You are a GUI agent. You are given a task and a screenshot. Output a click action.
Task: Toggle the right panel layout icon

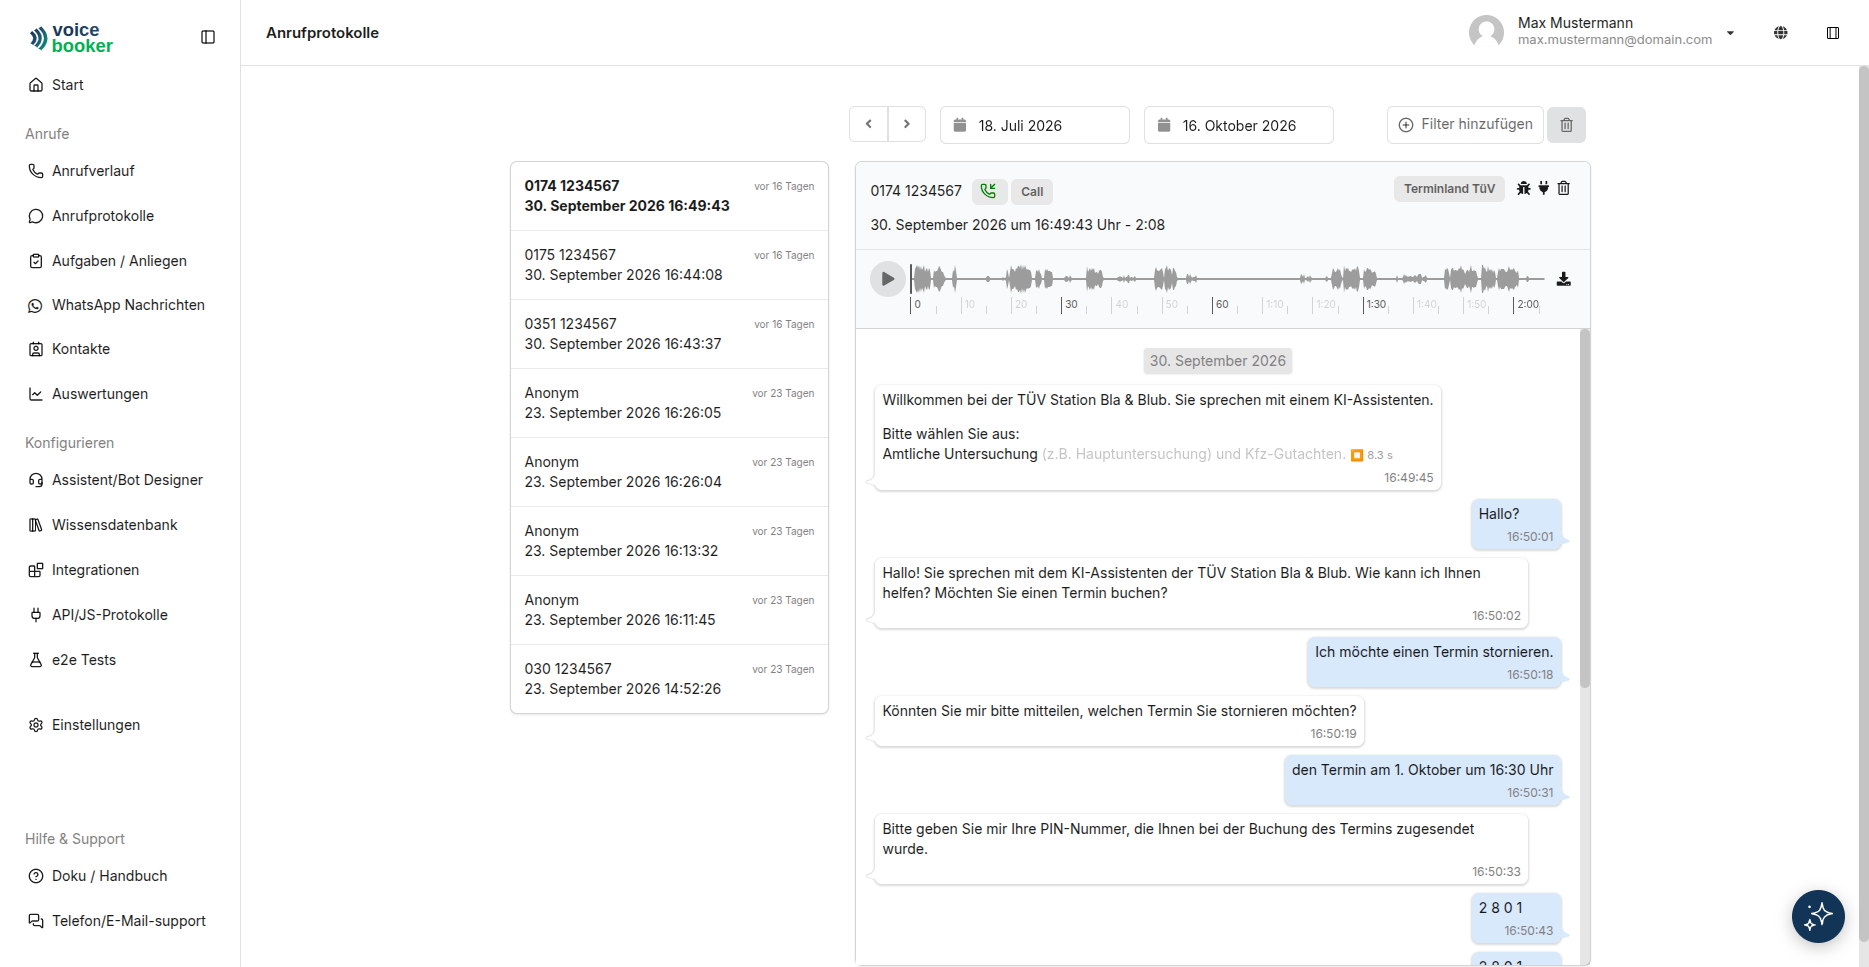1833,33
